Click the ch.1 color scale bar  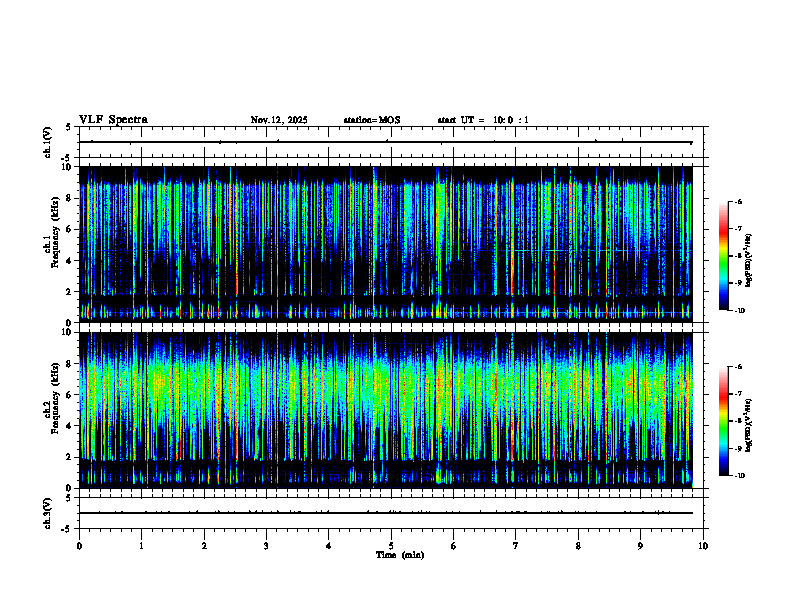723,256
